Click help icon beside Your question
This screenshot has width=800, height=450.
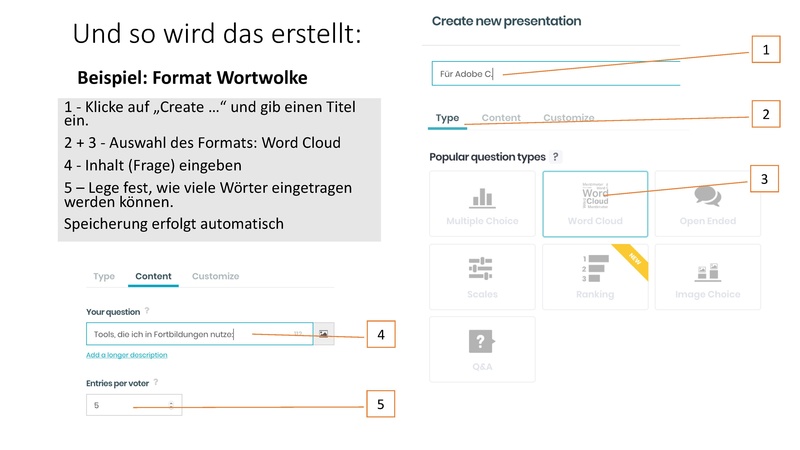pyautogui.click(x=147, y=311)
